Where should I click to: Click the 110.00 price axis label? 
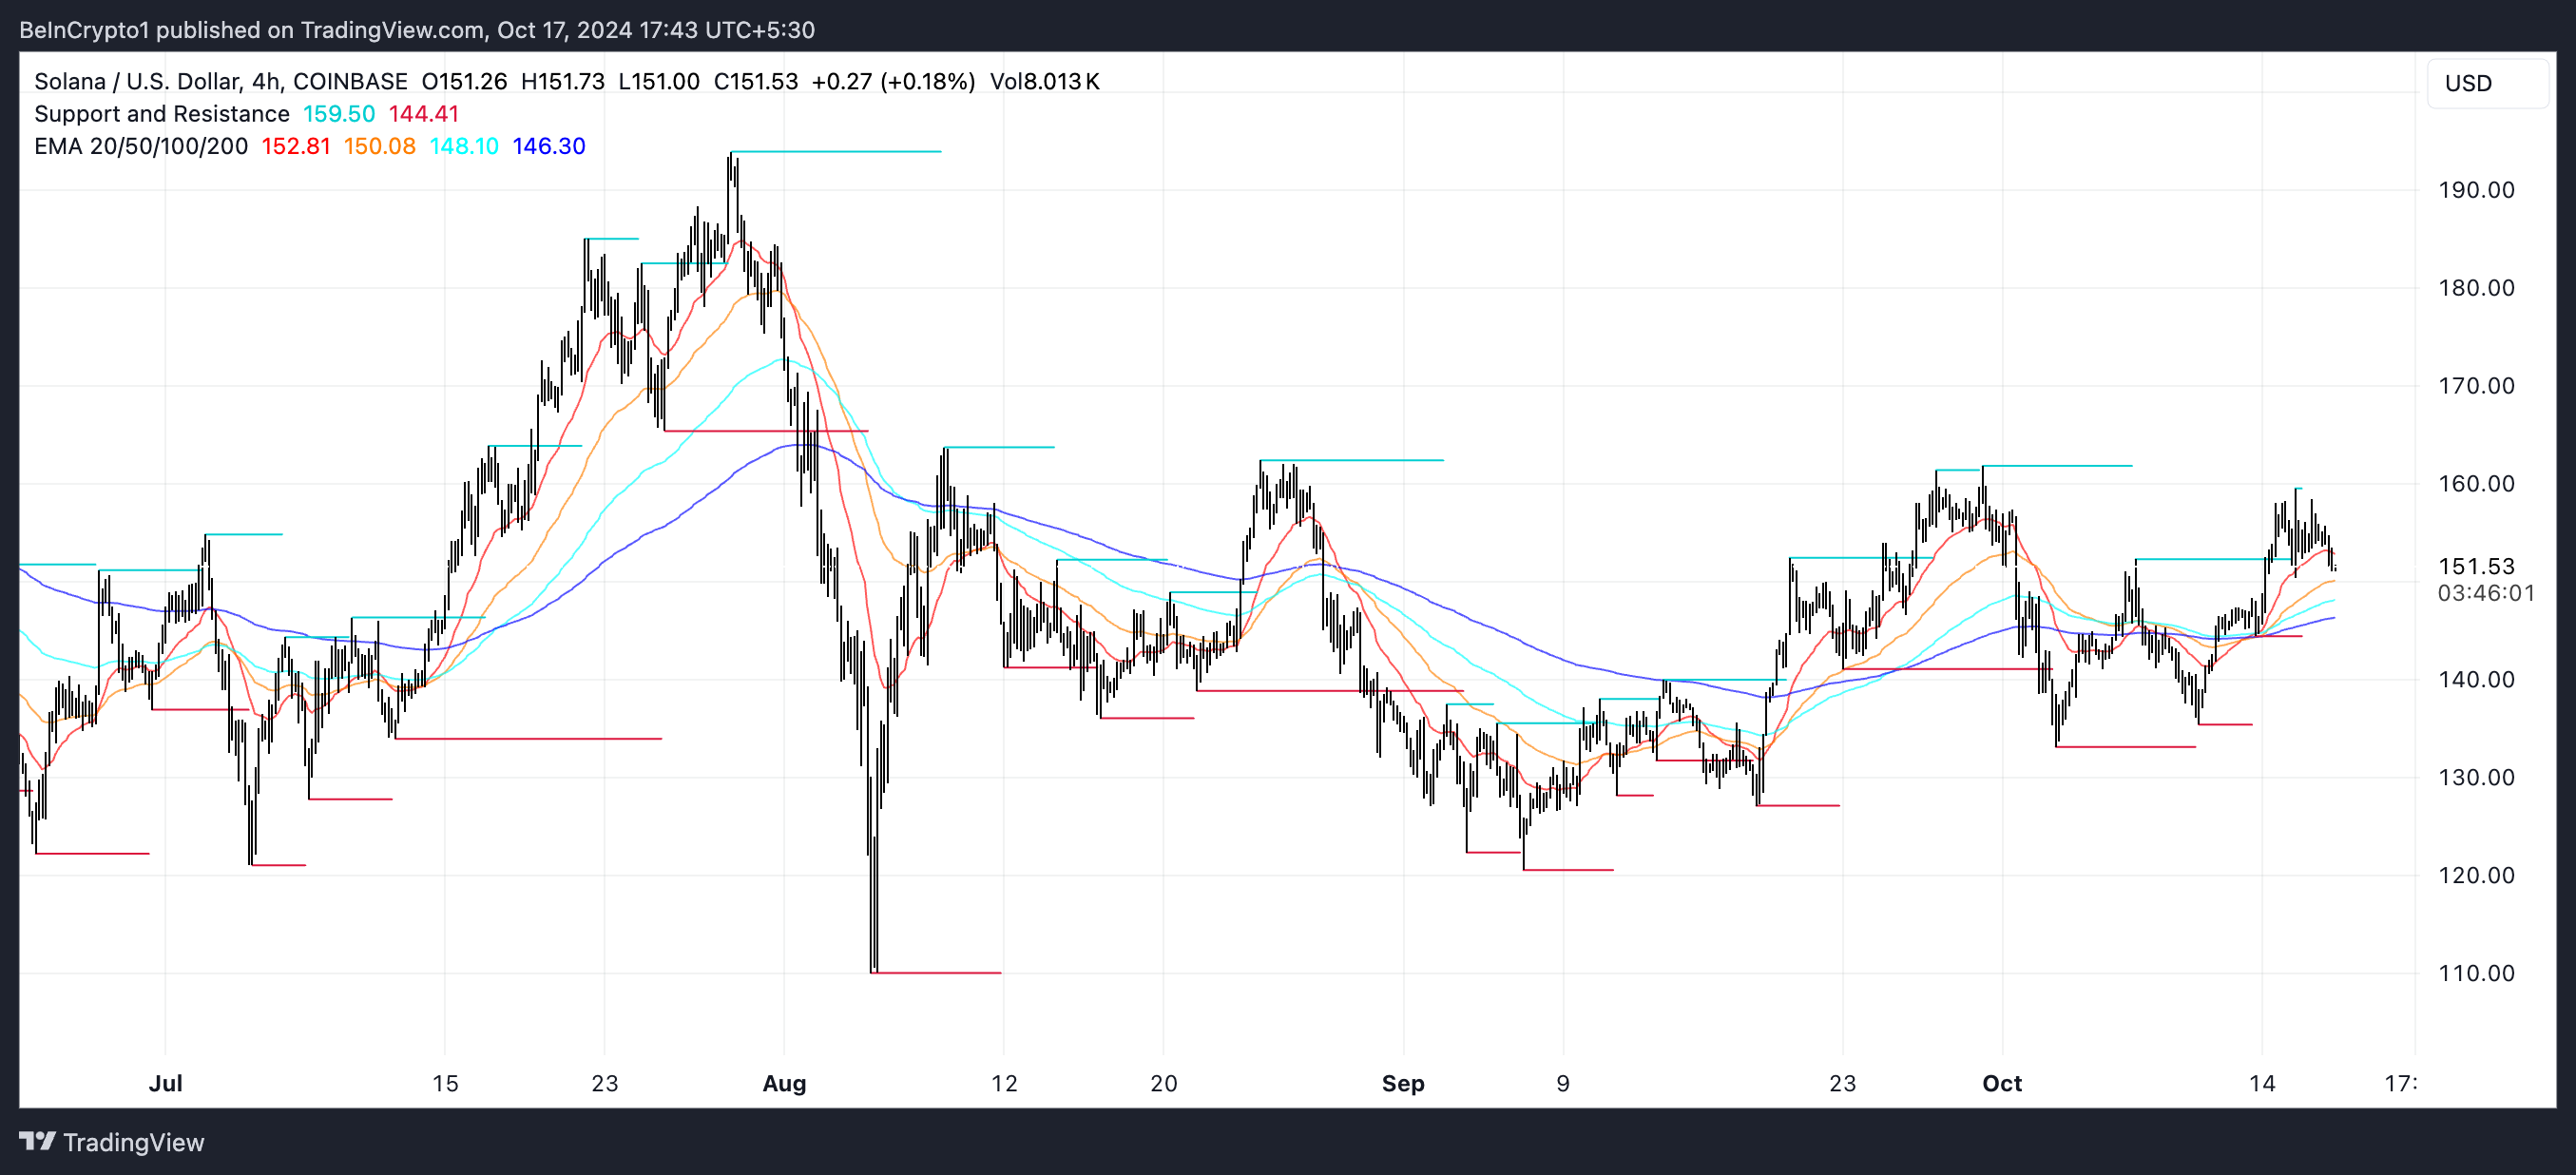tap(2475, 973)
